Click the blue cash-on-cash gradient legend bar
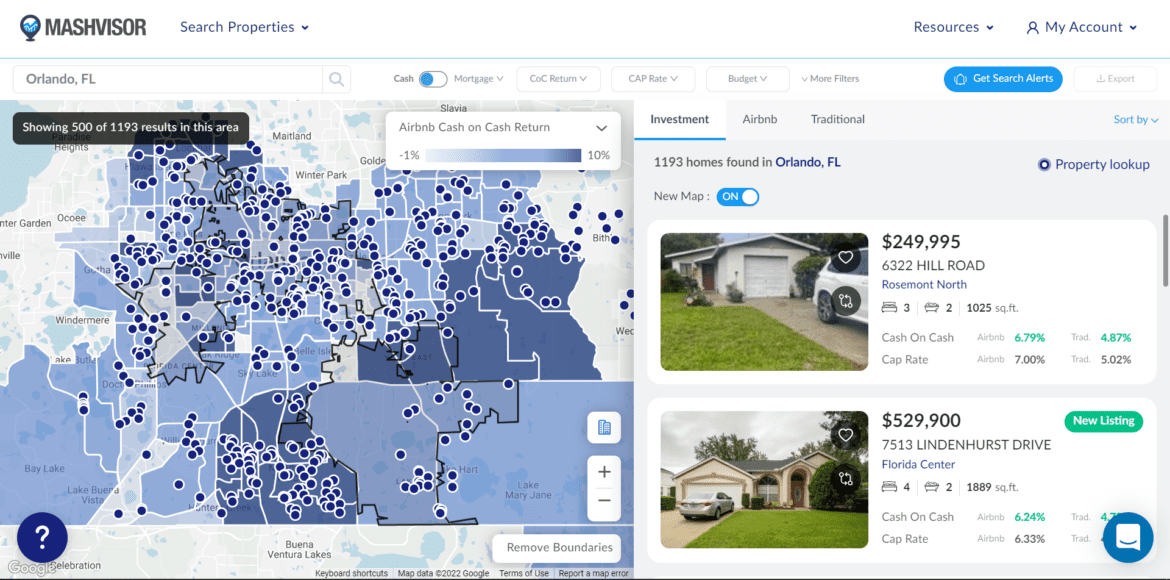The width and height of the screenshot is (1170, 580). point(502,155)
